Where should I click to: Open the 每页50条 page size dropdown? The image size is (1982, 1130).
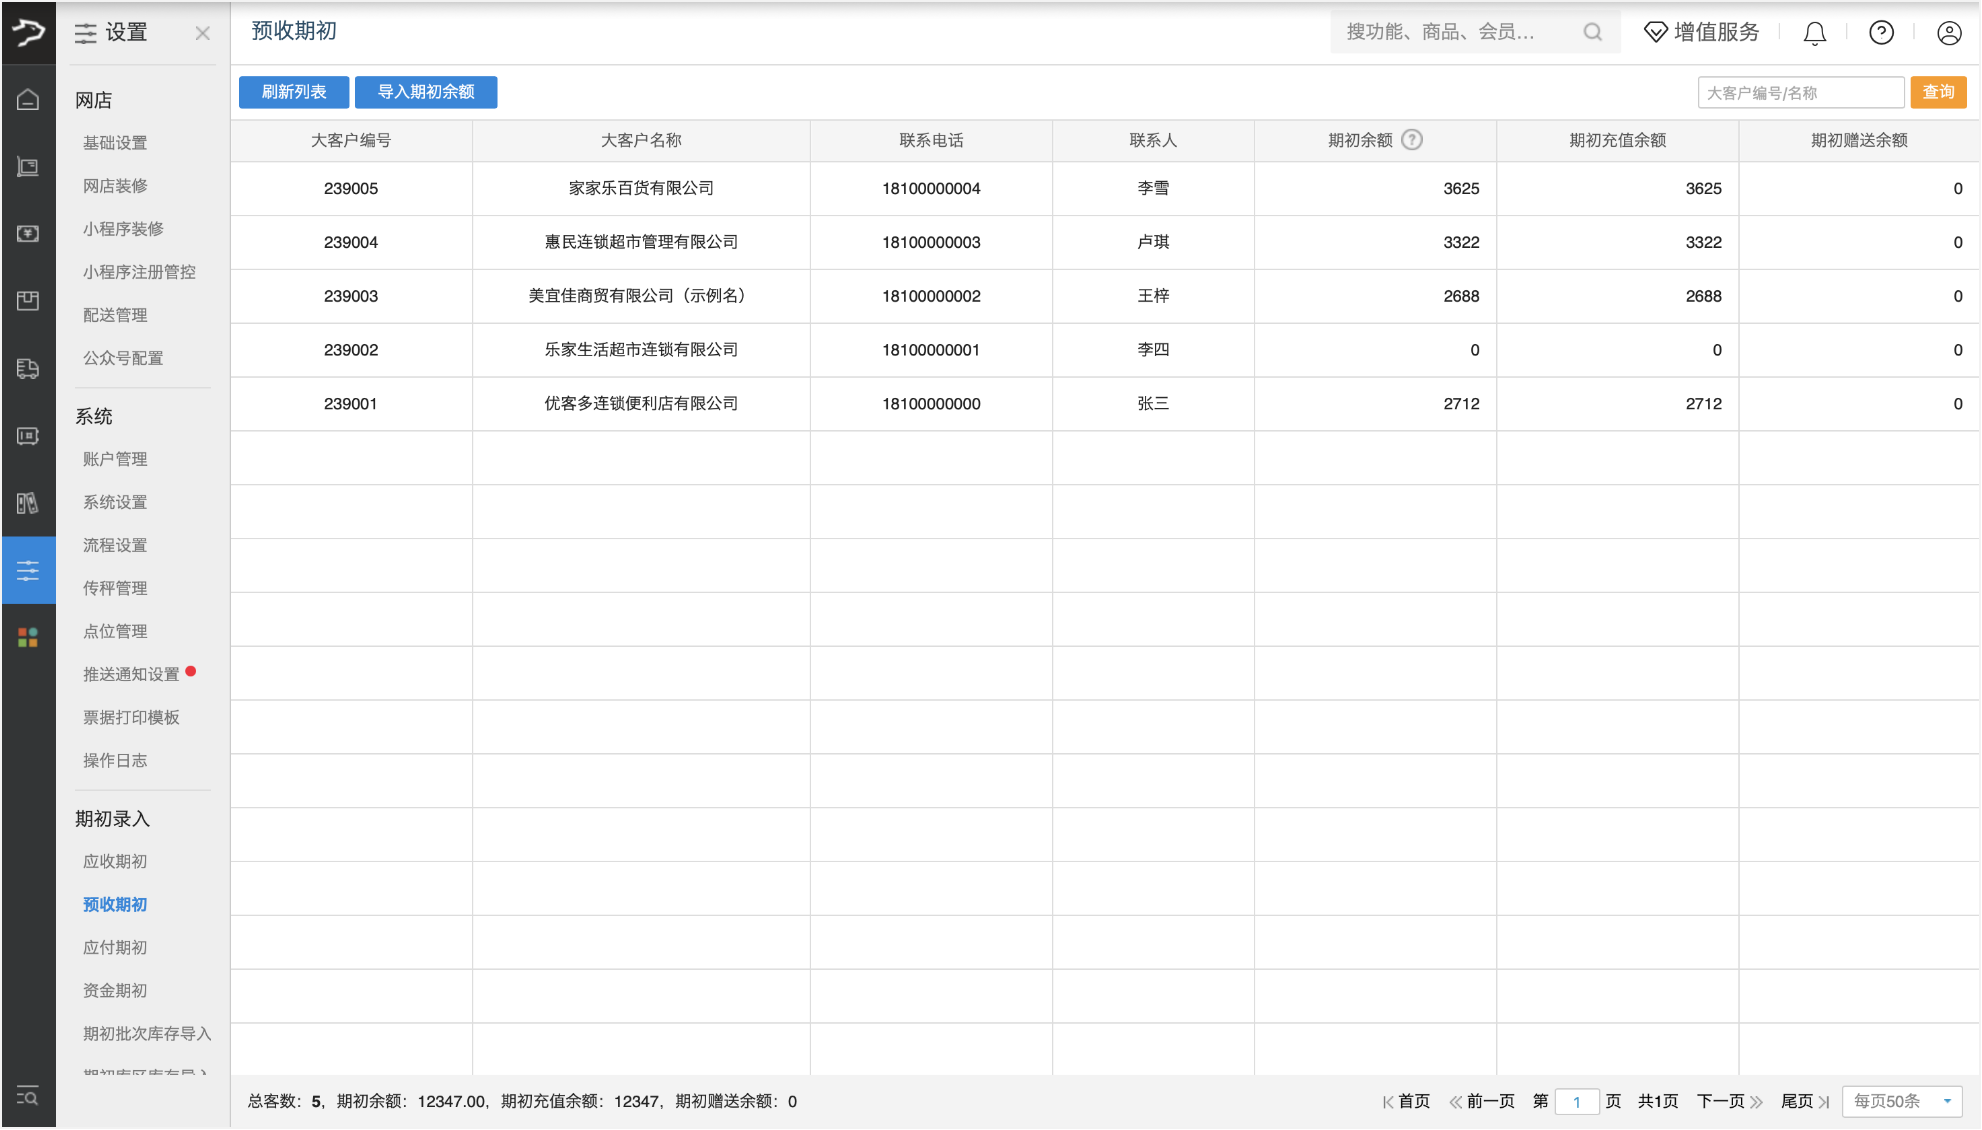click(1901, 1101)
